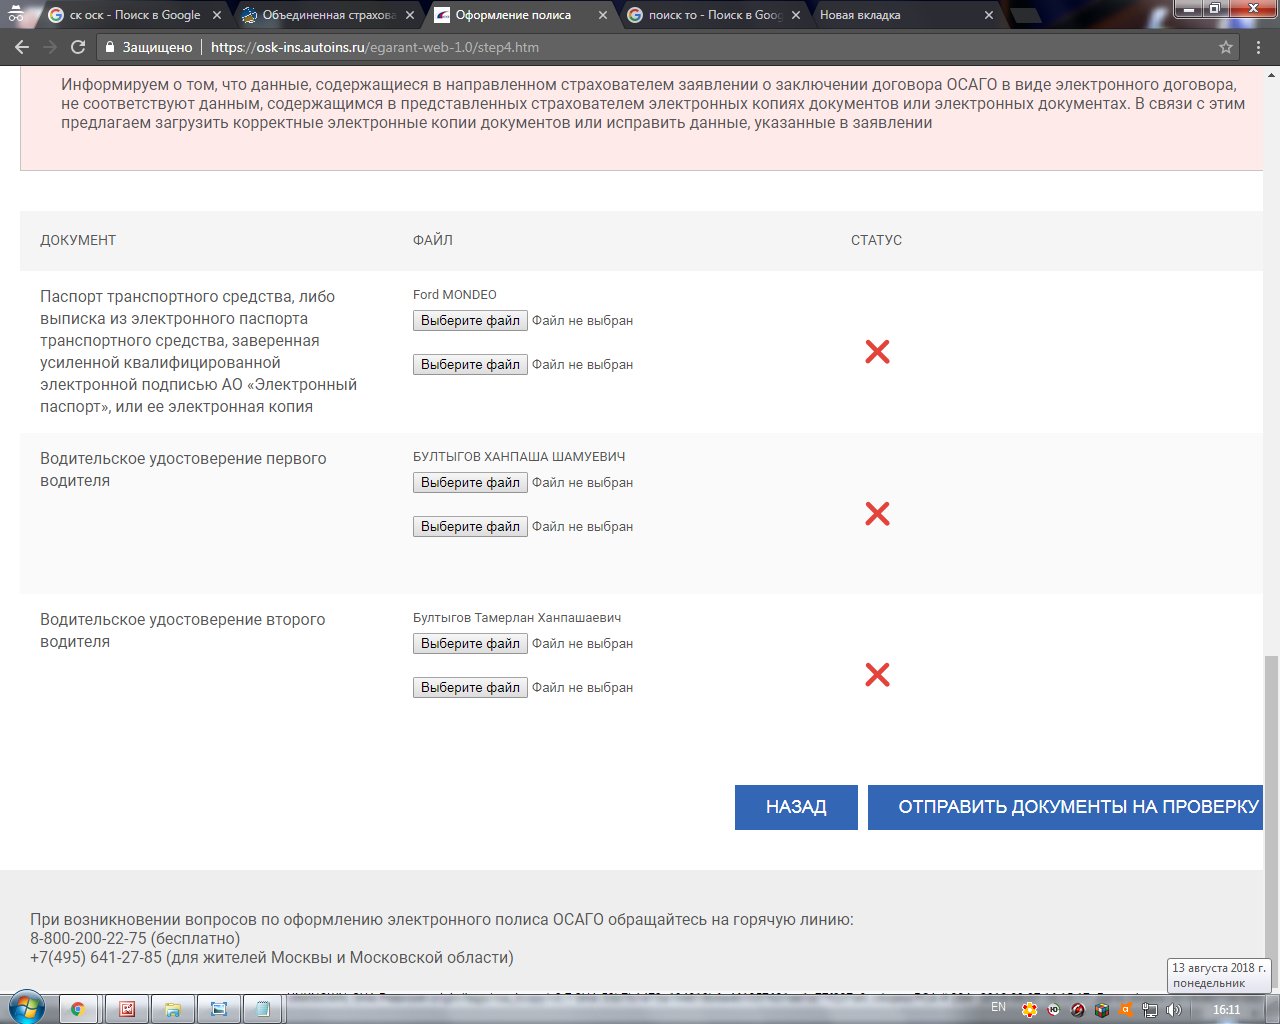Open the Windows Start menu
This screenshot has width=1280, height=1024.
point(27,1008)
